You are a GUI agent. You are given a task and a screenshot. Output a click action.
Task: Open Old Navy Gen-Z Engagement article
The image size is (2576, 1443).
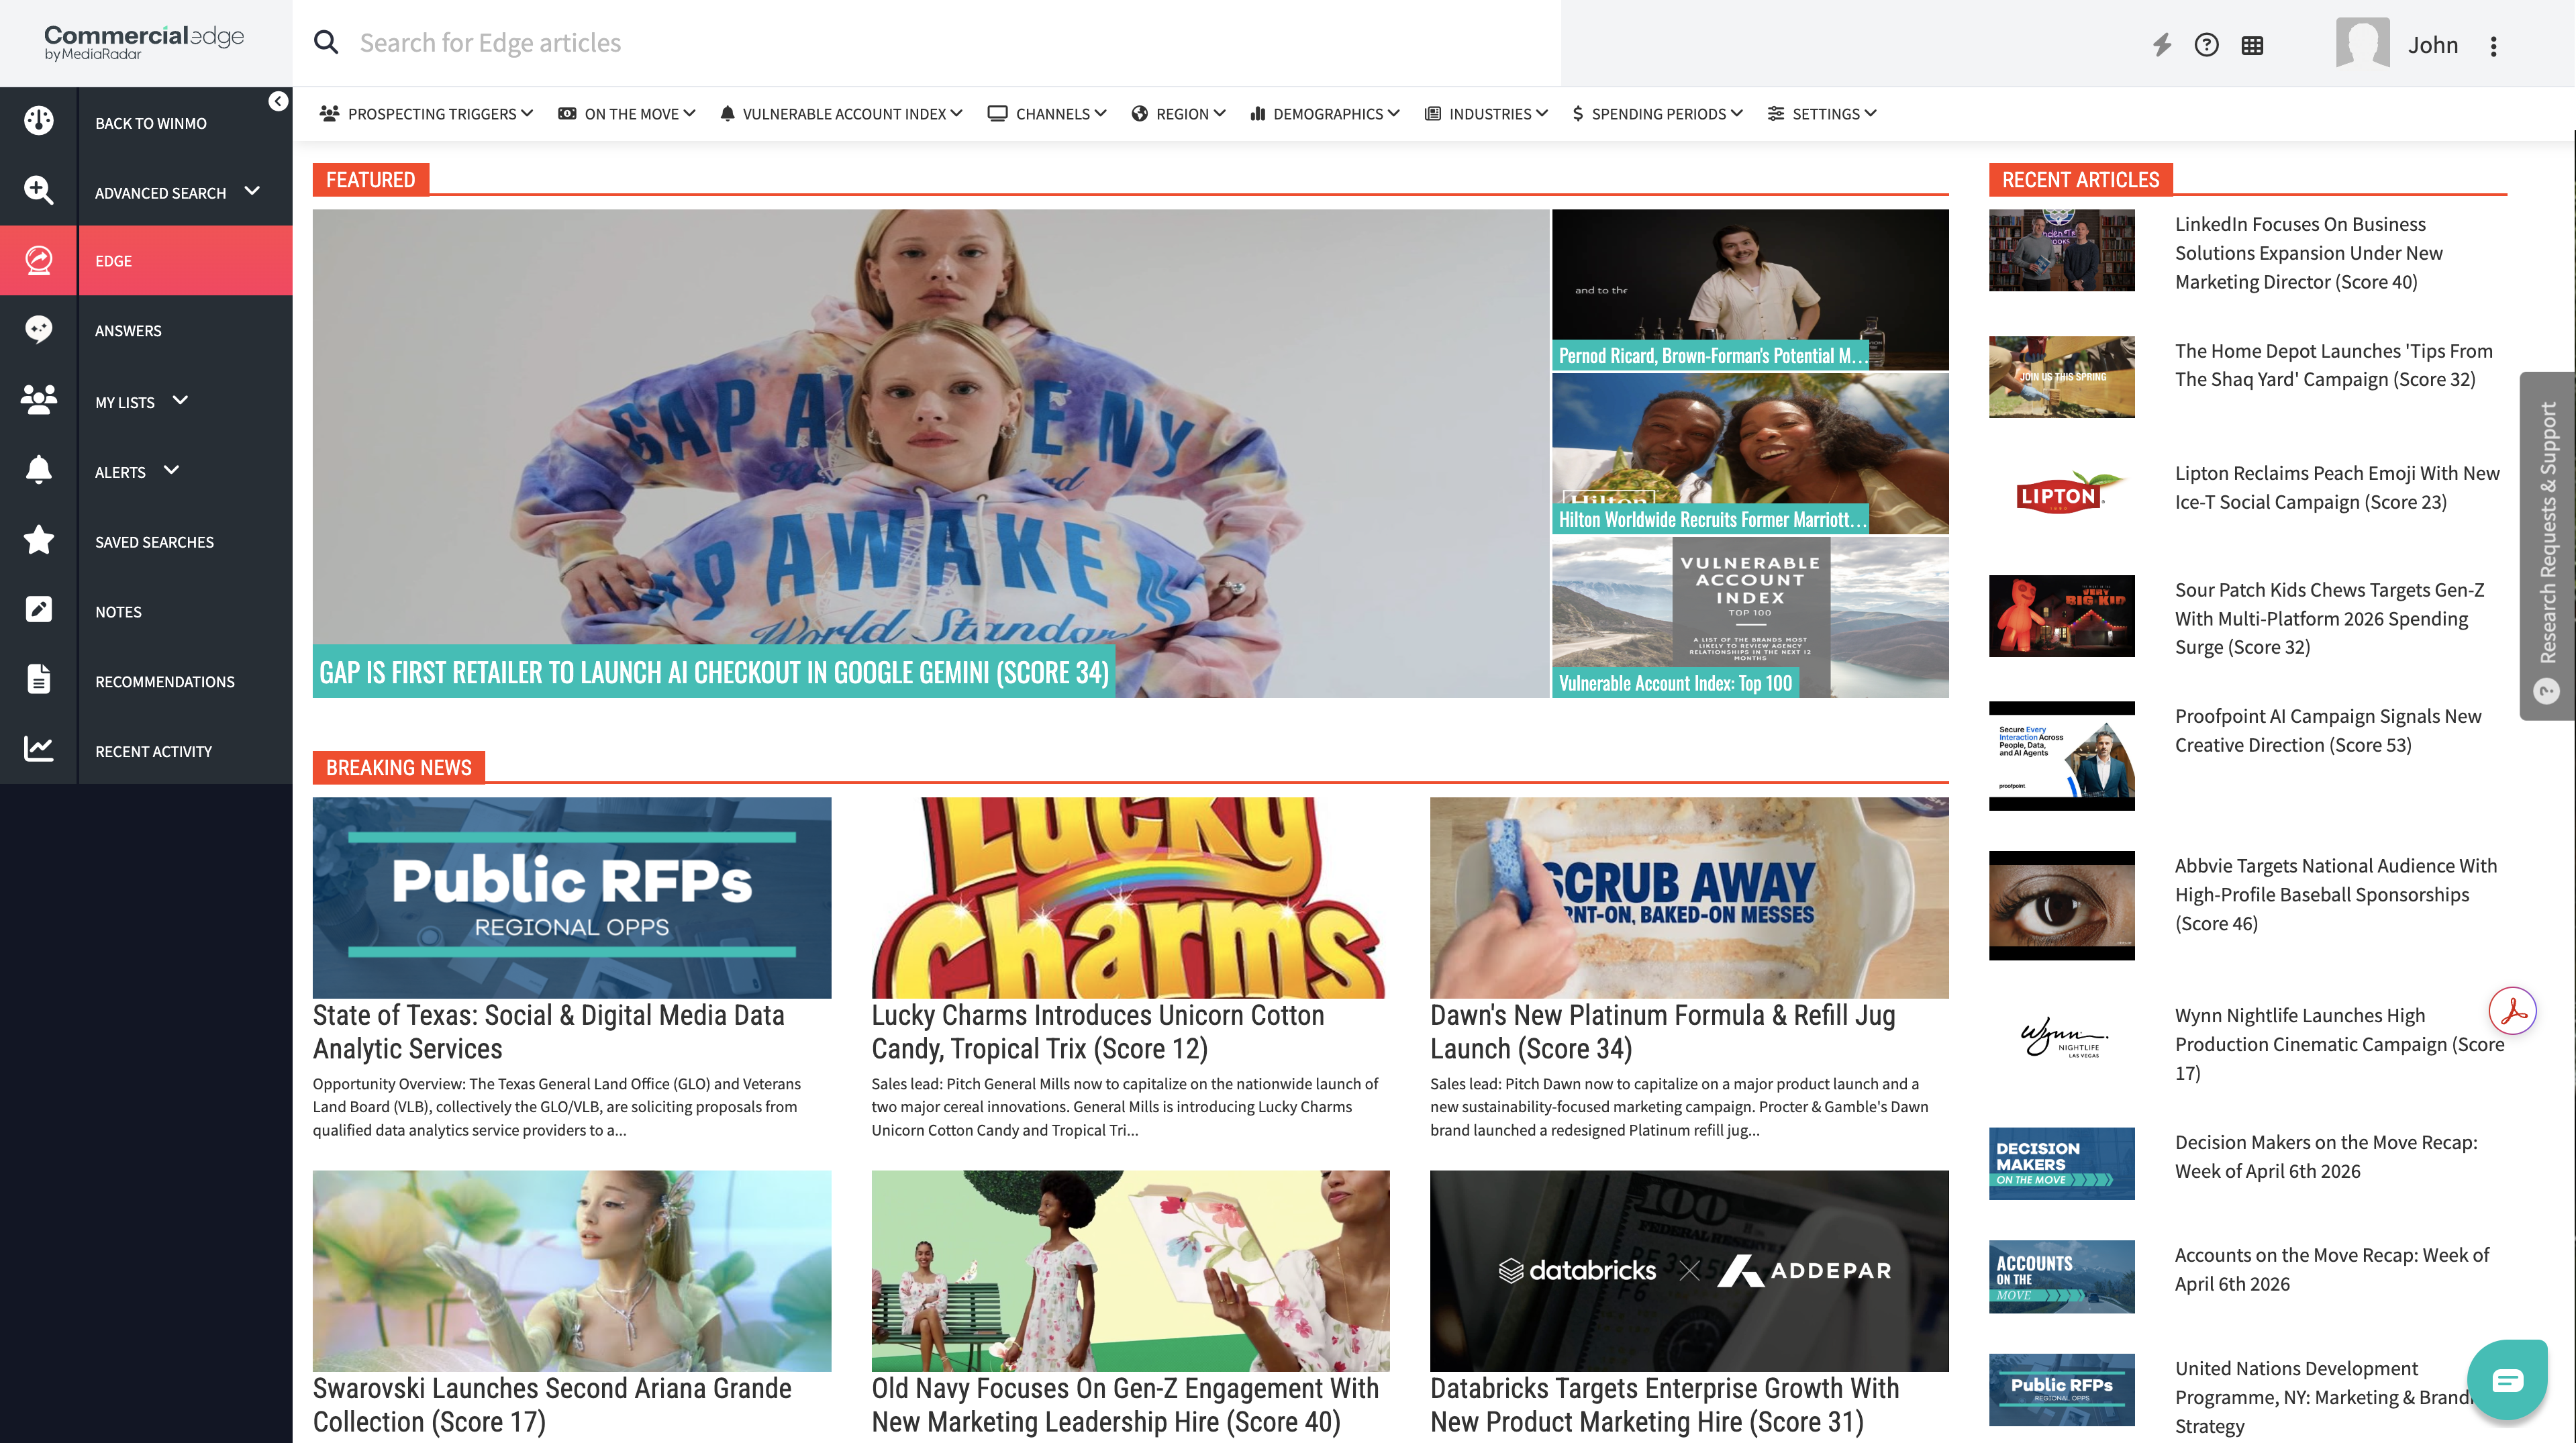coord(1125,1405)
